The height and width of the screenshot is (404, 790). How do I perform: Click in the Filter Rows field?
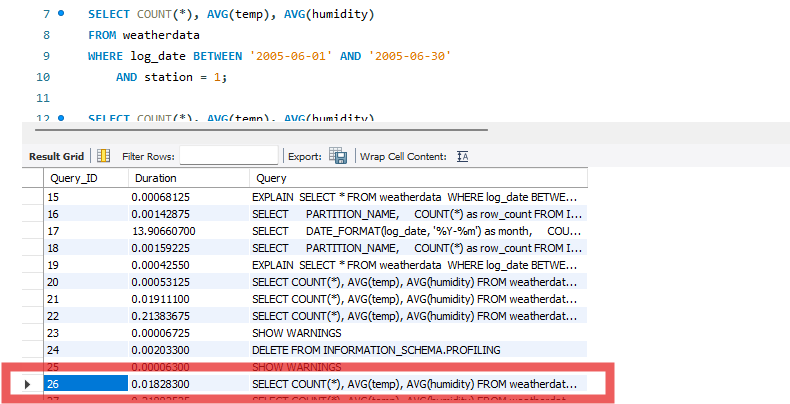tap(228, 156)
